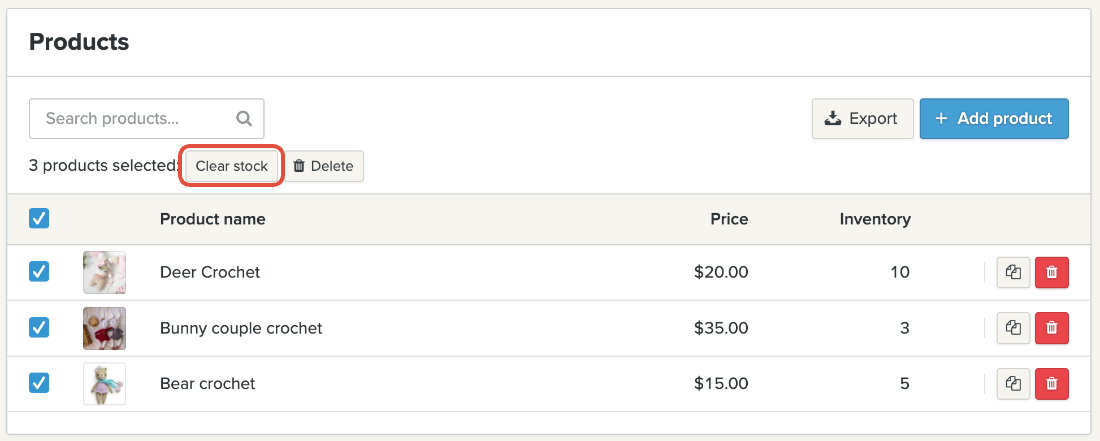
Task: Open the Deer Crochet thumbnail
Action: coord(104,272)
